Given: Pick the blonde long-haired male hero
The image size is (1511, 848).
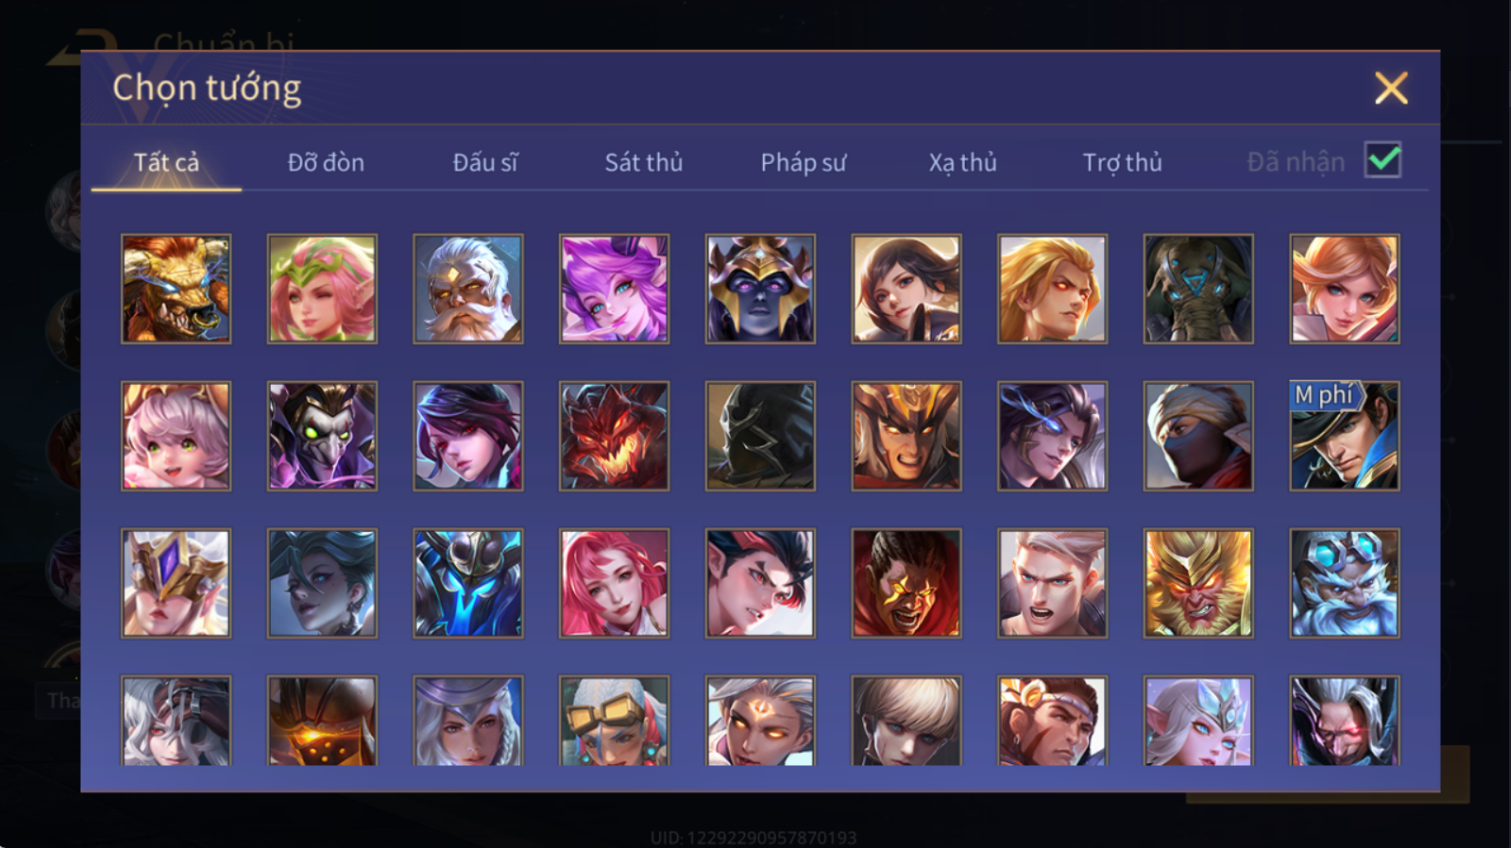Looking at the screenshot, I should (1052, 289).
